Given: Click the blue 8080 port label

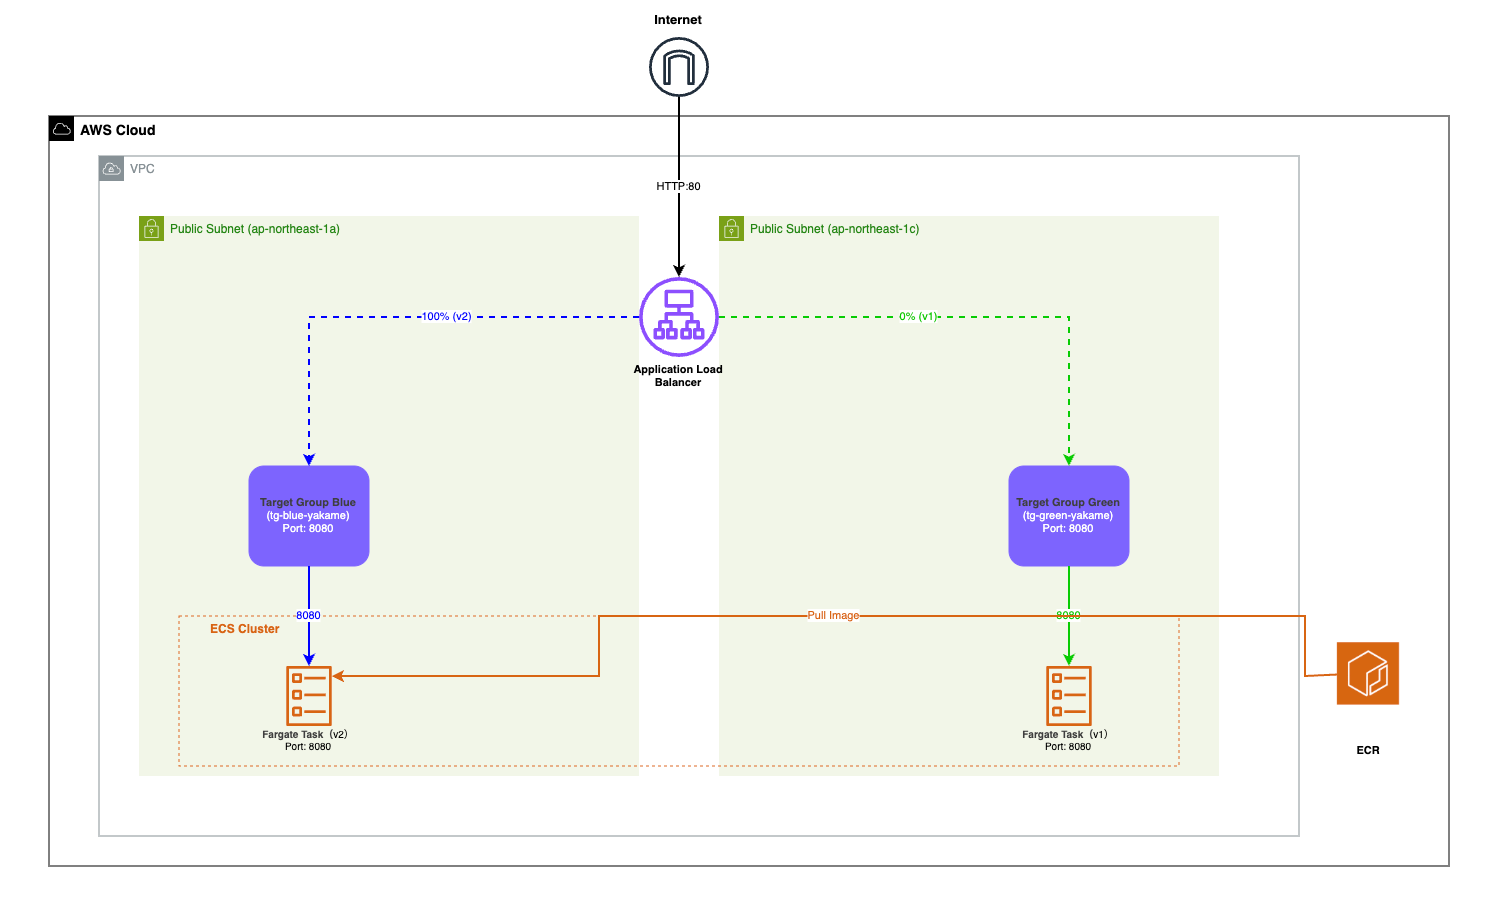Looking at the screenshot, I should (x=308, y=616).
